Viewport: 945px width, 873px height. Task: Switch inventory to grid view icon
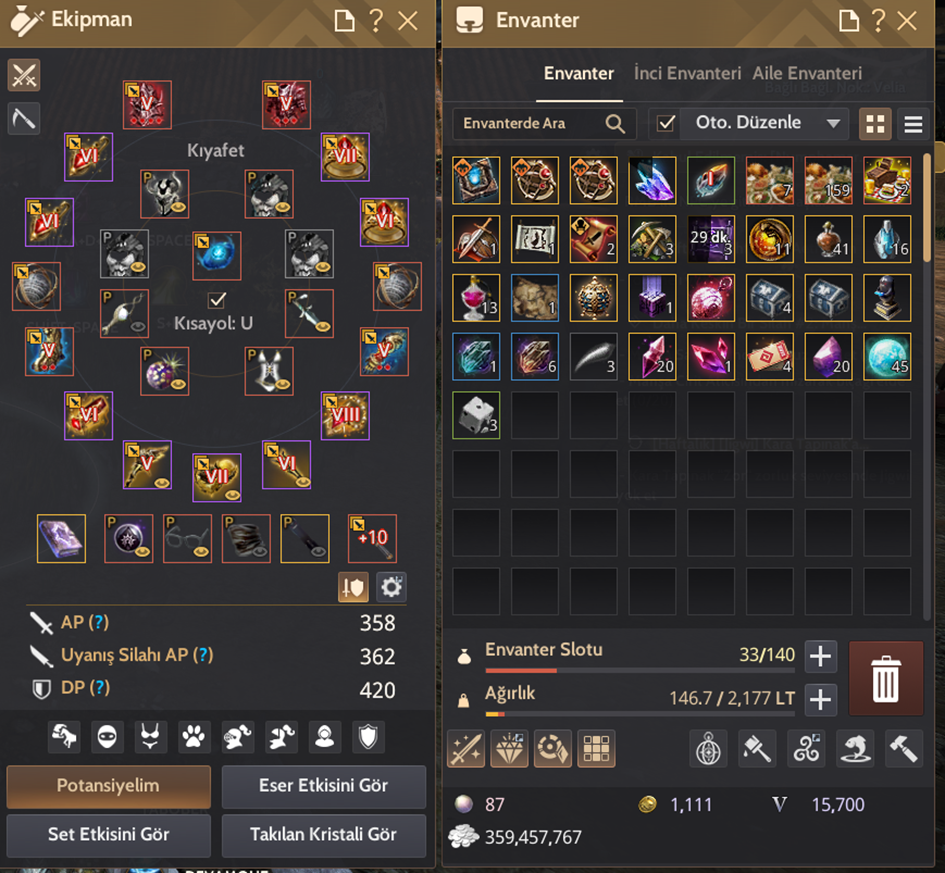click(x=875, y=124)
